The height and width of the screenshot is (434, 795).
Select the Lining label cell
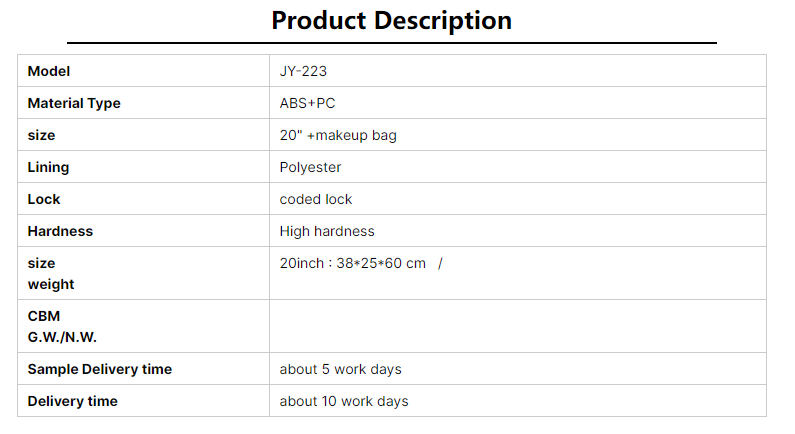coord(143,167)
